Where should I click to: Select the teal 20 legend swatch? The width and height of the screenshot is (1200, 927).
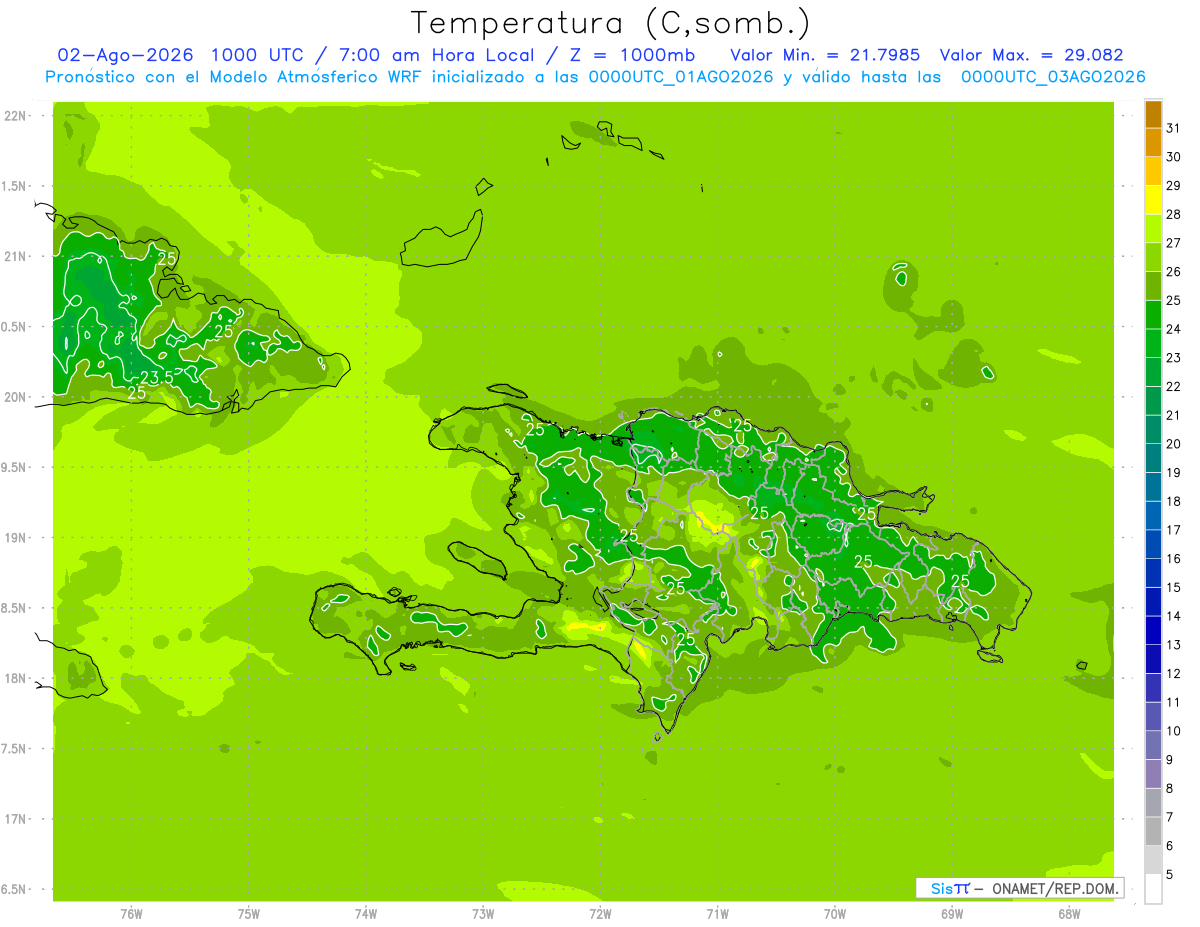click(1153, 430)
